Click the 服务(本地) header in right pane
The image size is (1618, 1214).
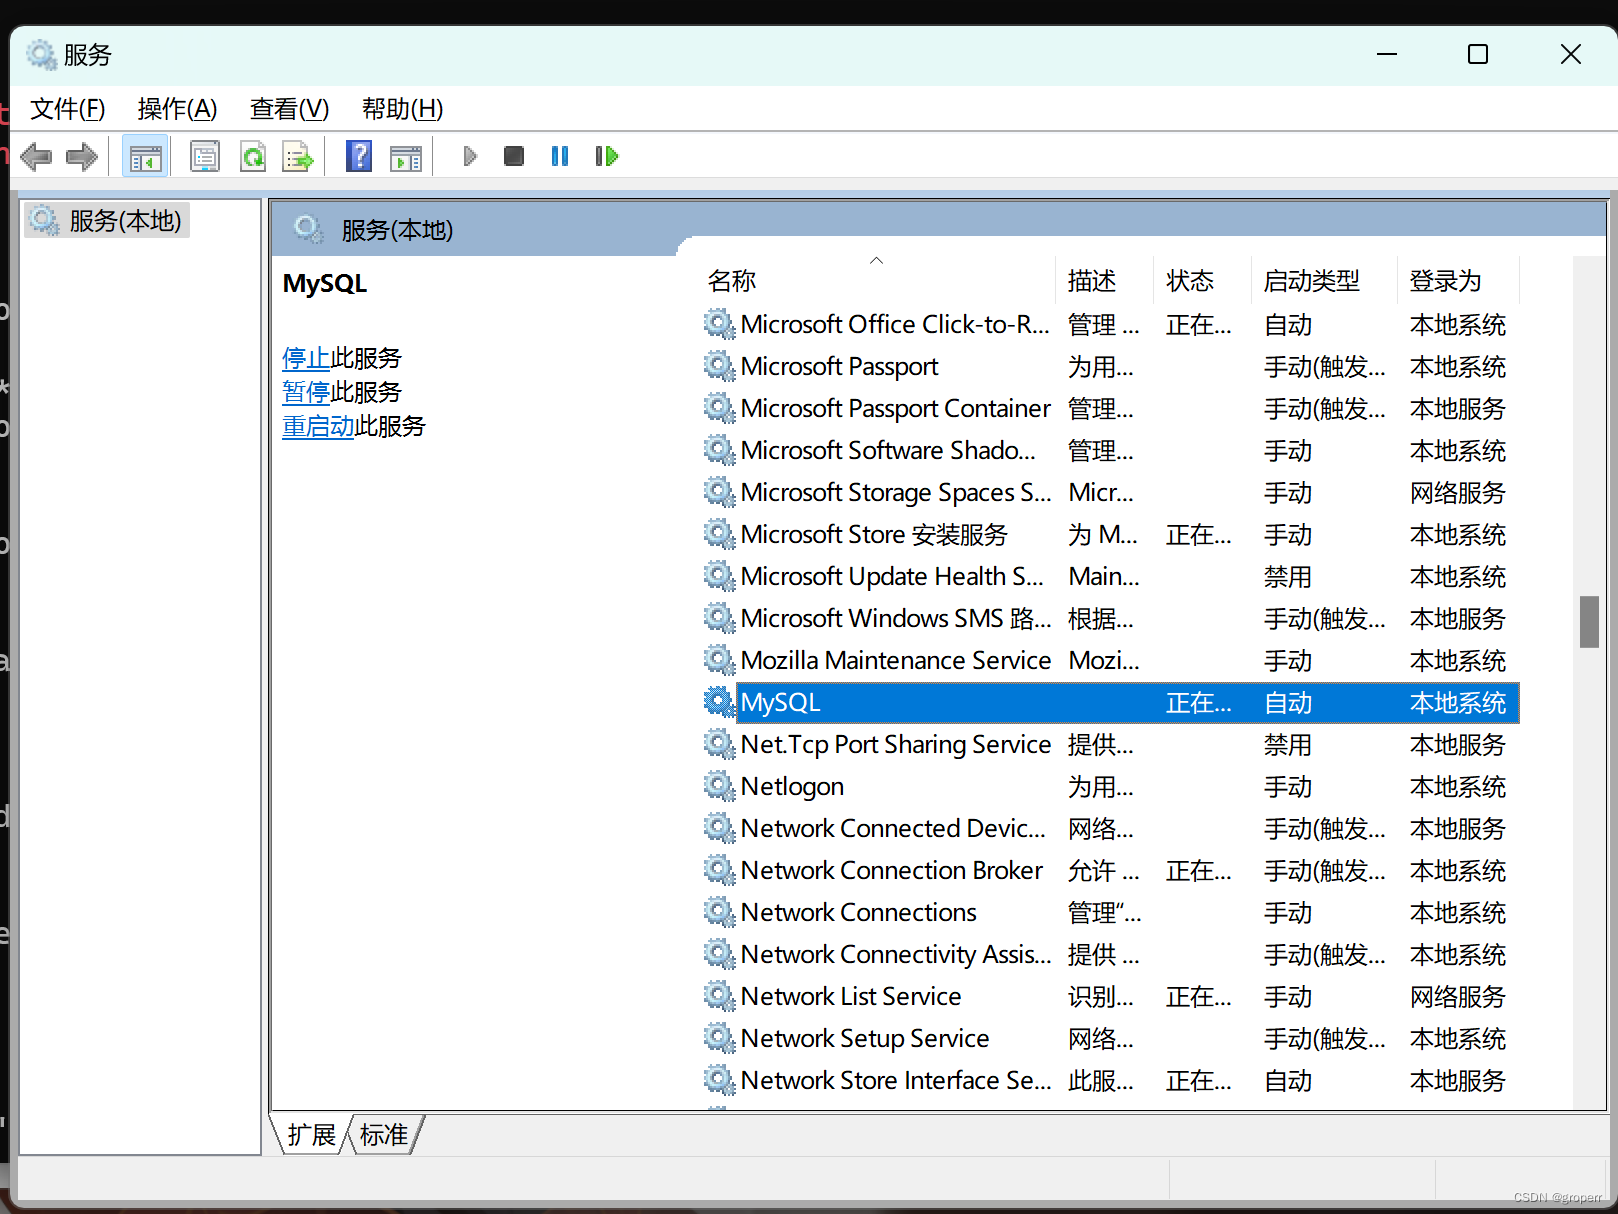pyautogui.click(x=397, y=230)
